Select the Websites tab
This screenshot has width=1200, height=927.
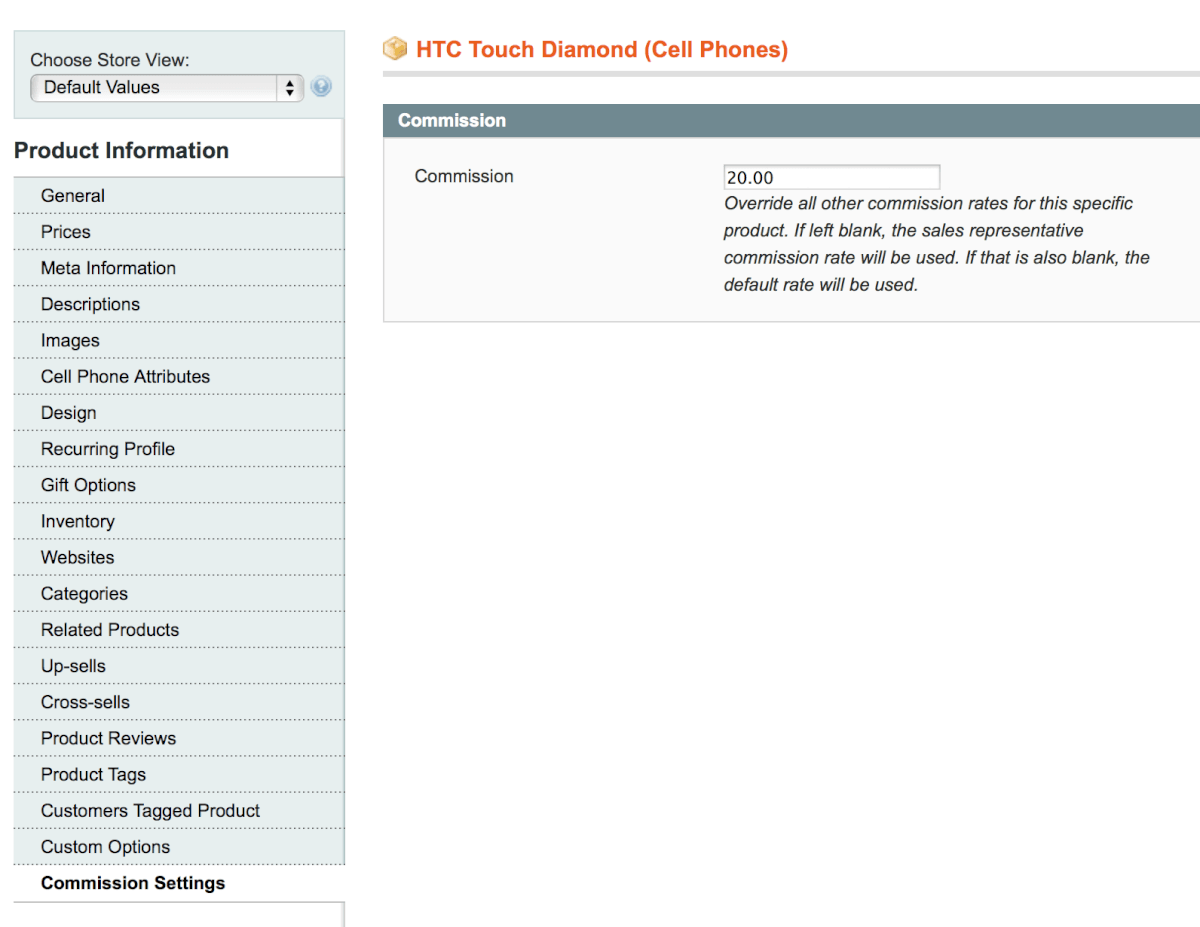point(77,558)
